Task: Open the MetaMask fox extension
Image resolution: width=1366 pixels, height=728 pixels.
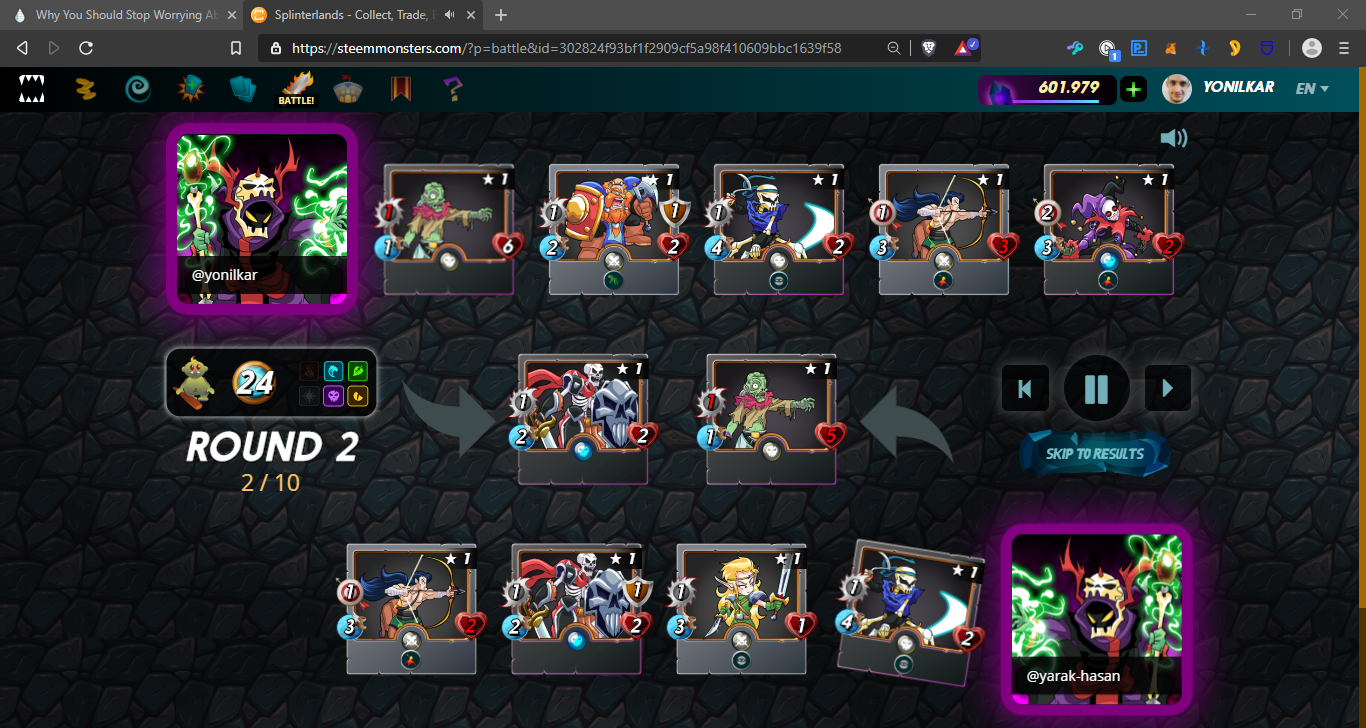Action: pos(1171,48)
